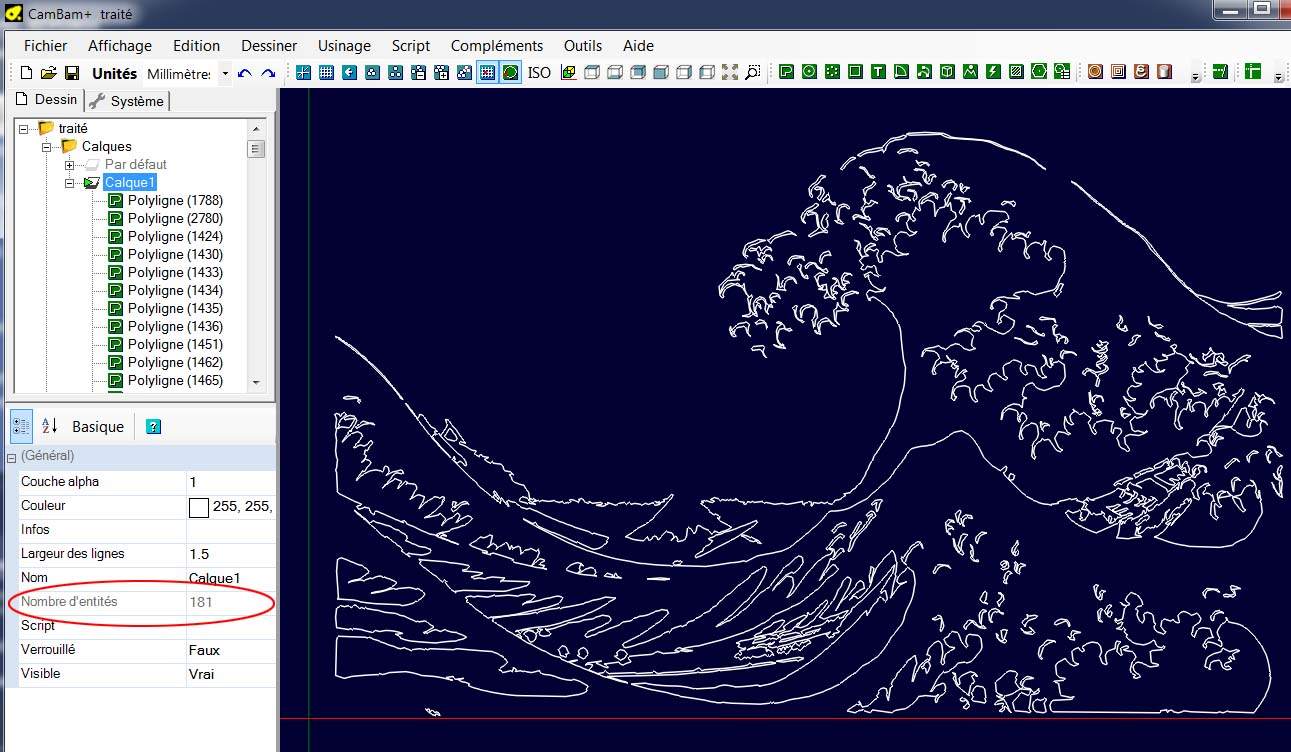Click the ISO view button
This screenshot has height=752, width=1291.
(539, 73)
